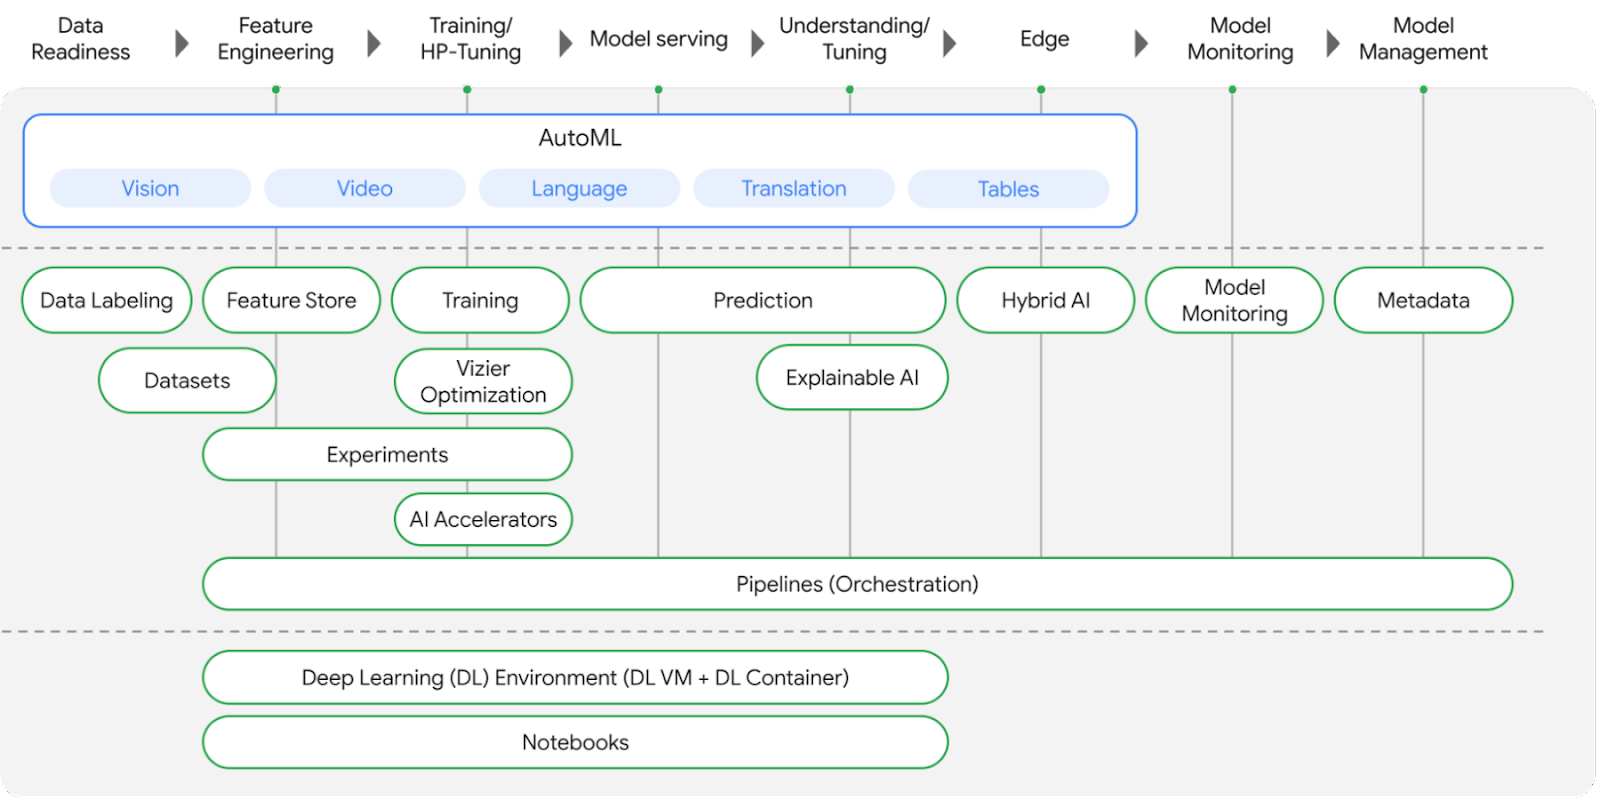Click the AutoML Vision pill

150,188
